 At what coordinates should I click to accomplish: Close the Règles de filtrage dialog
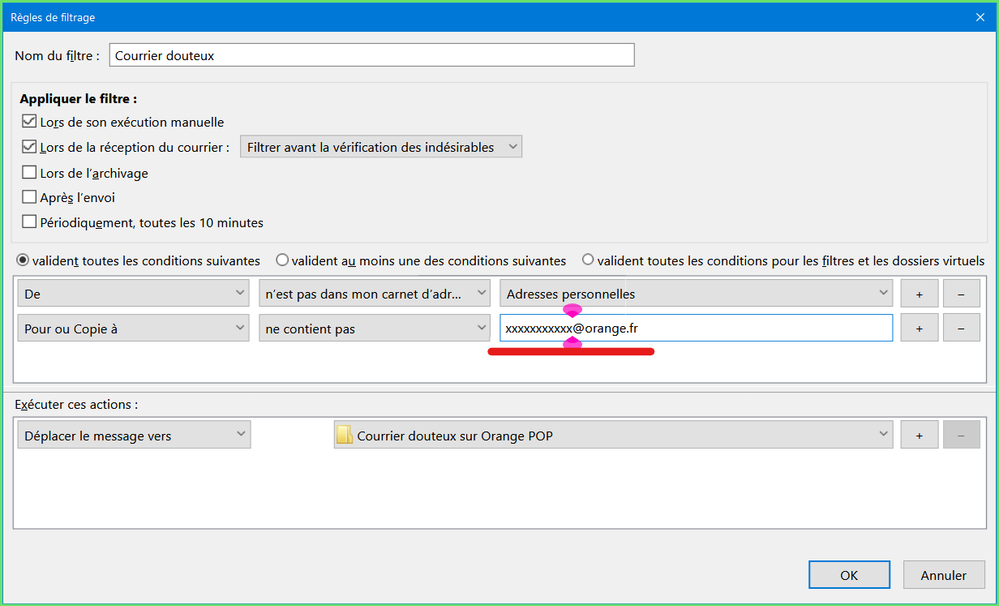(979, 18)
